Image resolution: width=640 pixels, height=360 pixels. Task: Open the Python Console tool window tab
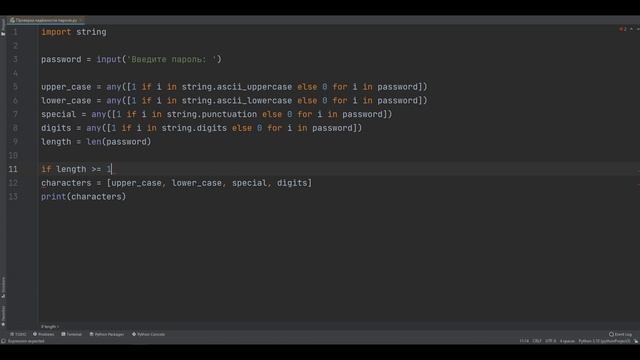tap(149, 334)
